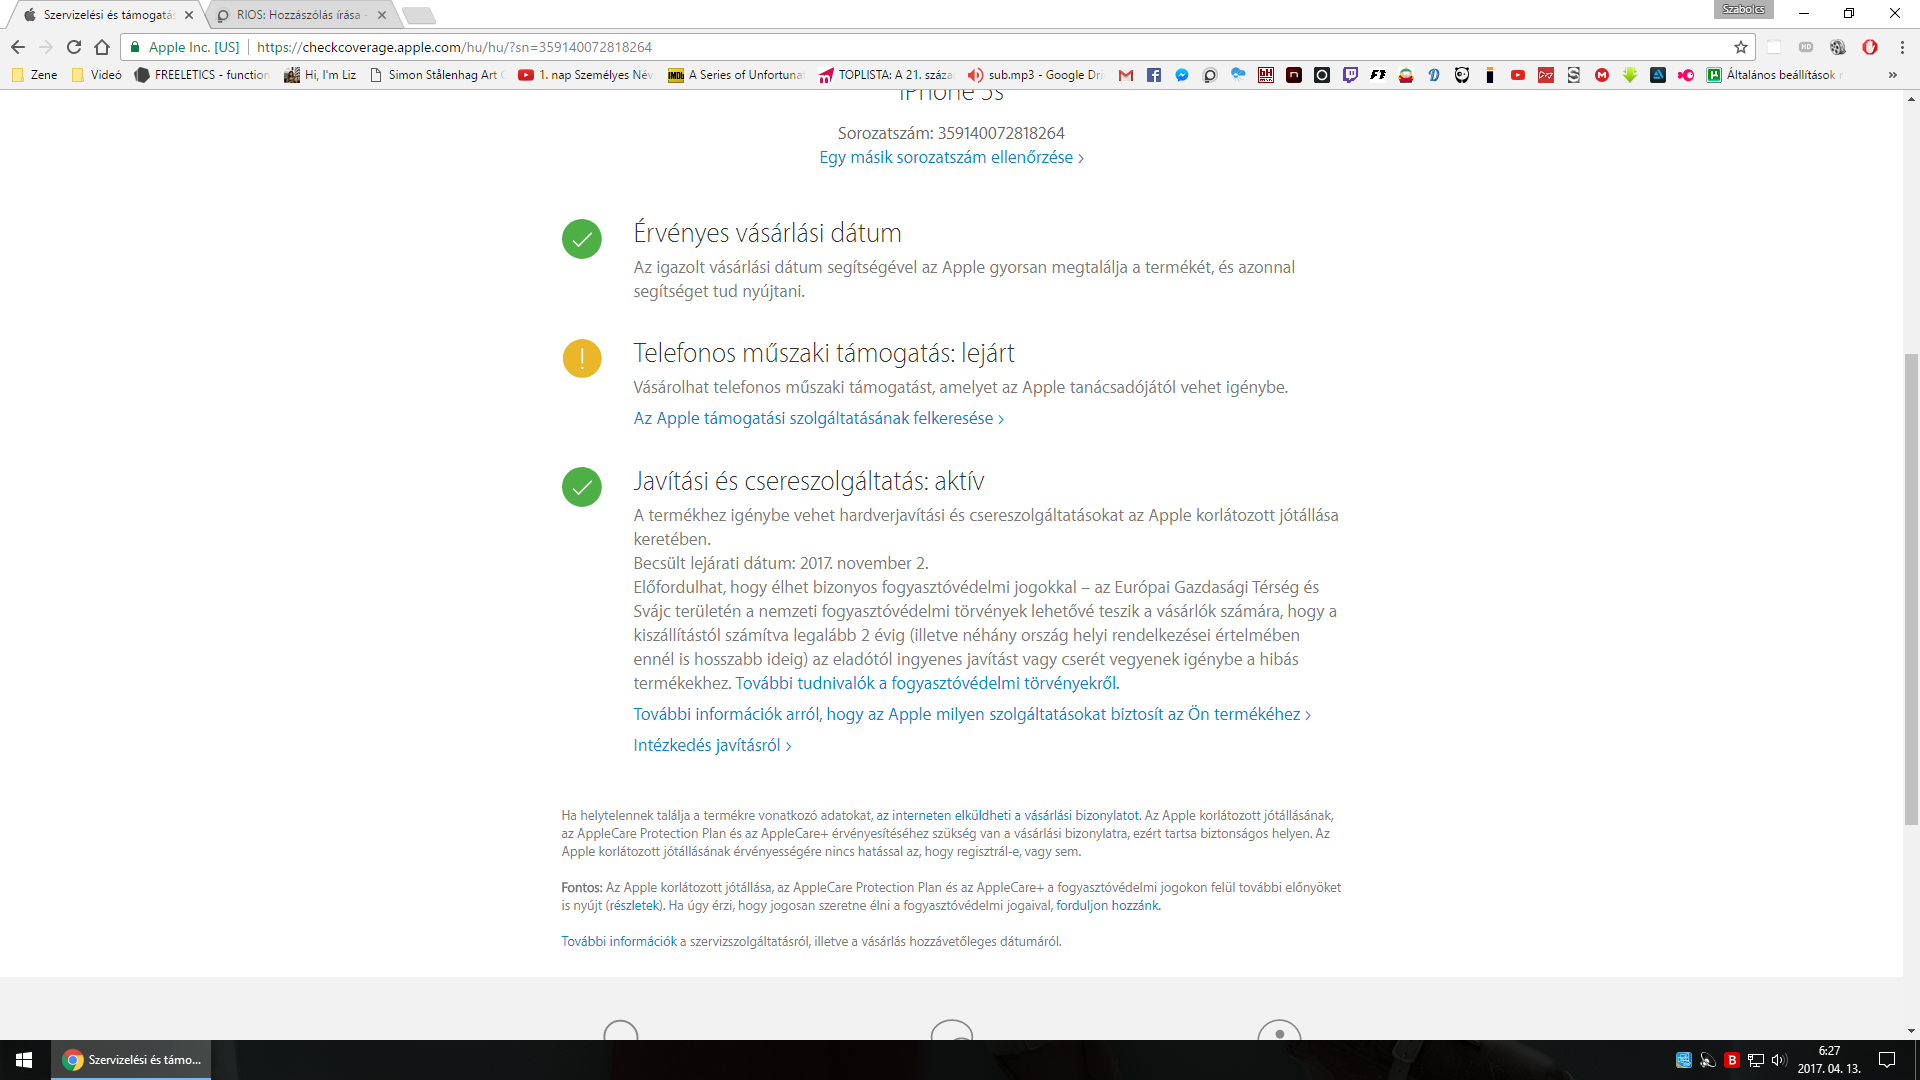Click the page vertical scrollbar thumb
The height and width of the screenshot is (1080, 1920).
click(1911, 589)
